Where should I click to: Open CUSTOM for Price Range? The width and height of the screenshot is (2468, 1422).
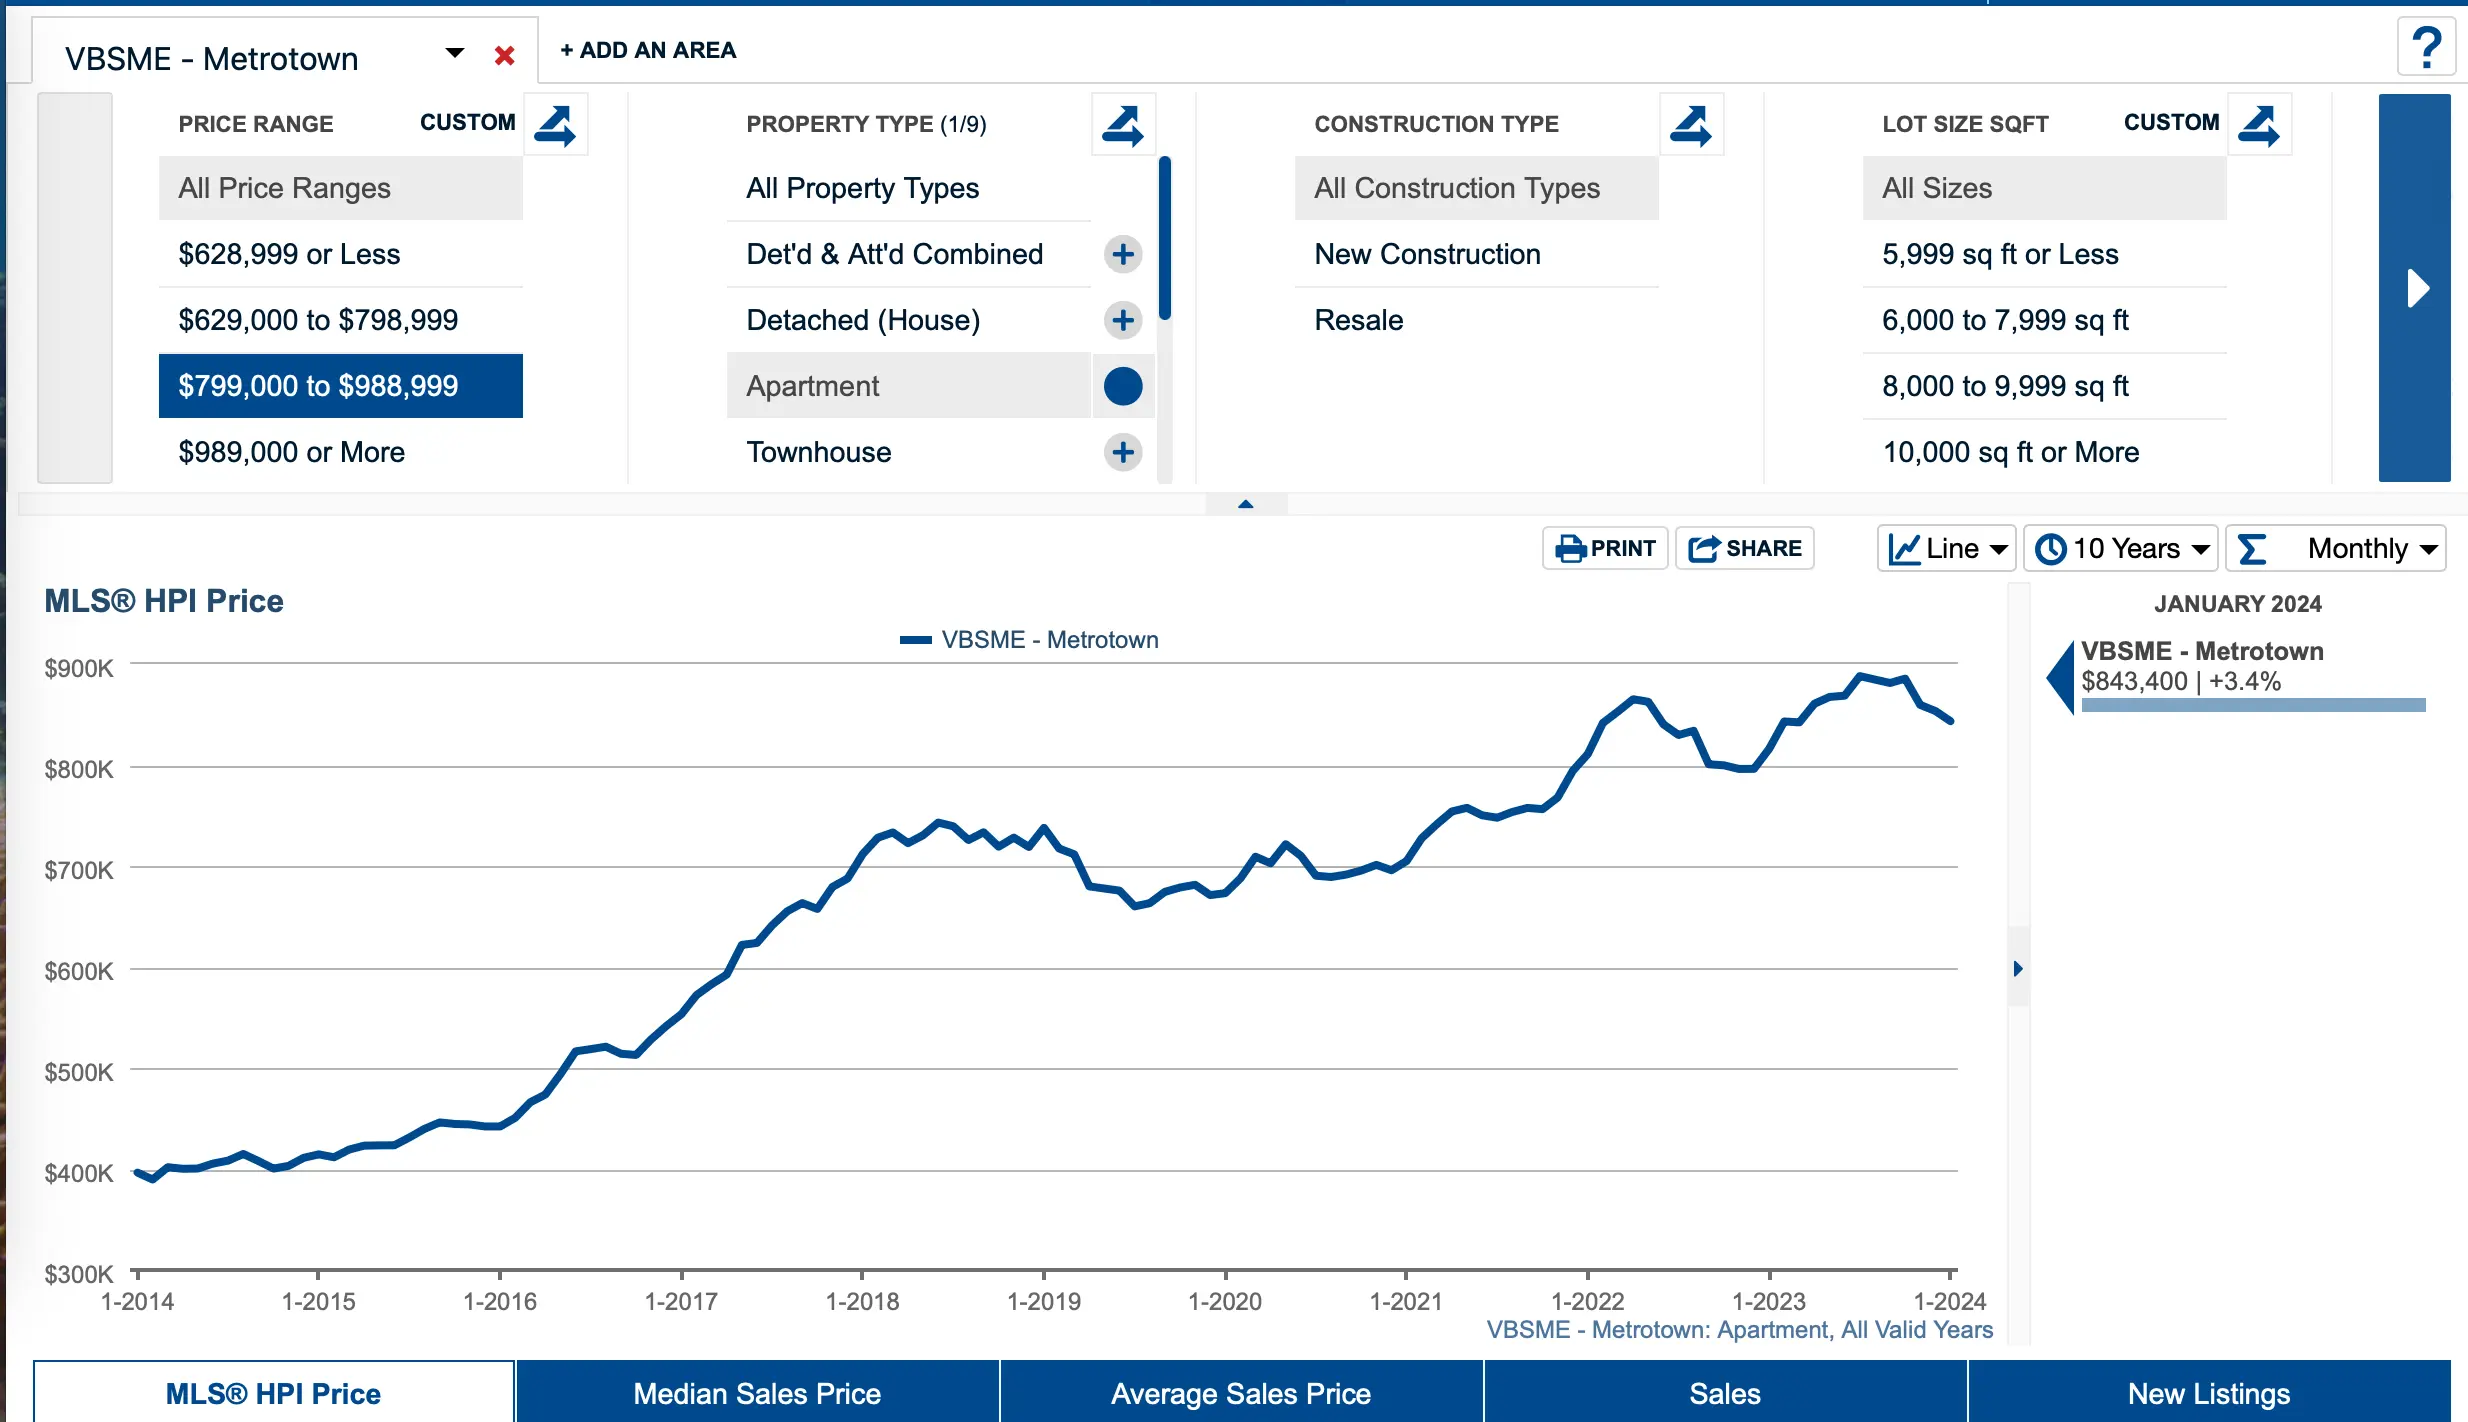point(467,122)
